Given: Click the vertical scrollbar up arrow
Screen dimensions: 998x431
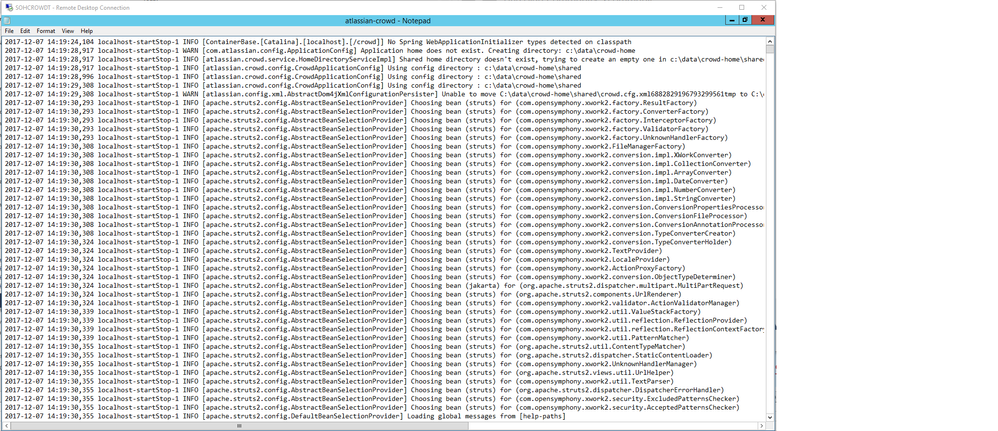Looking at the screenshot, I should 770,40.
